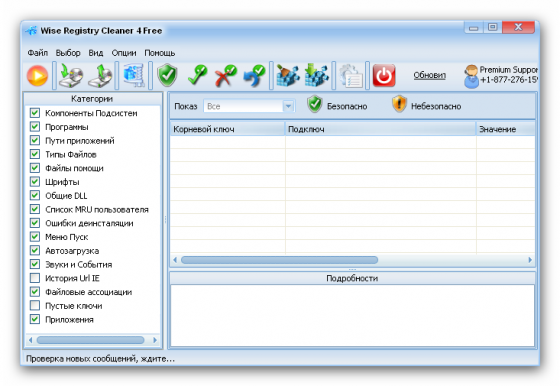
Task: Click the blue arrow invert selection icon
Action: coord(254,75)
